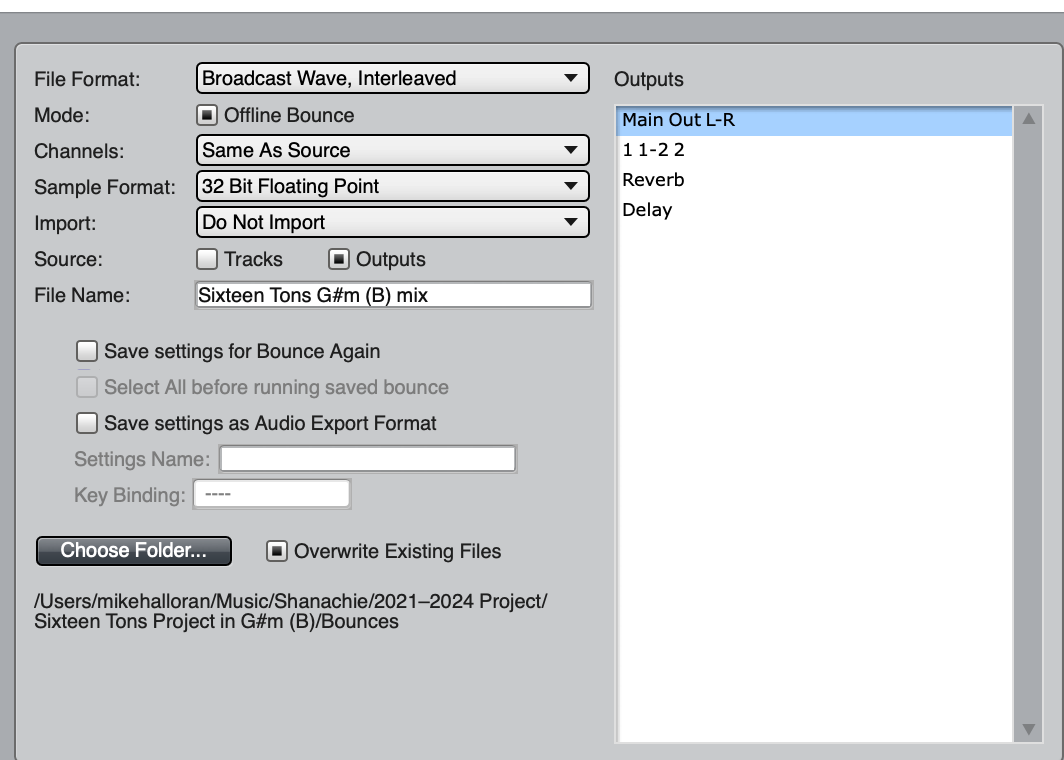Select Outputs as the bounce source

coord(339,259)
